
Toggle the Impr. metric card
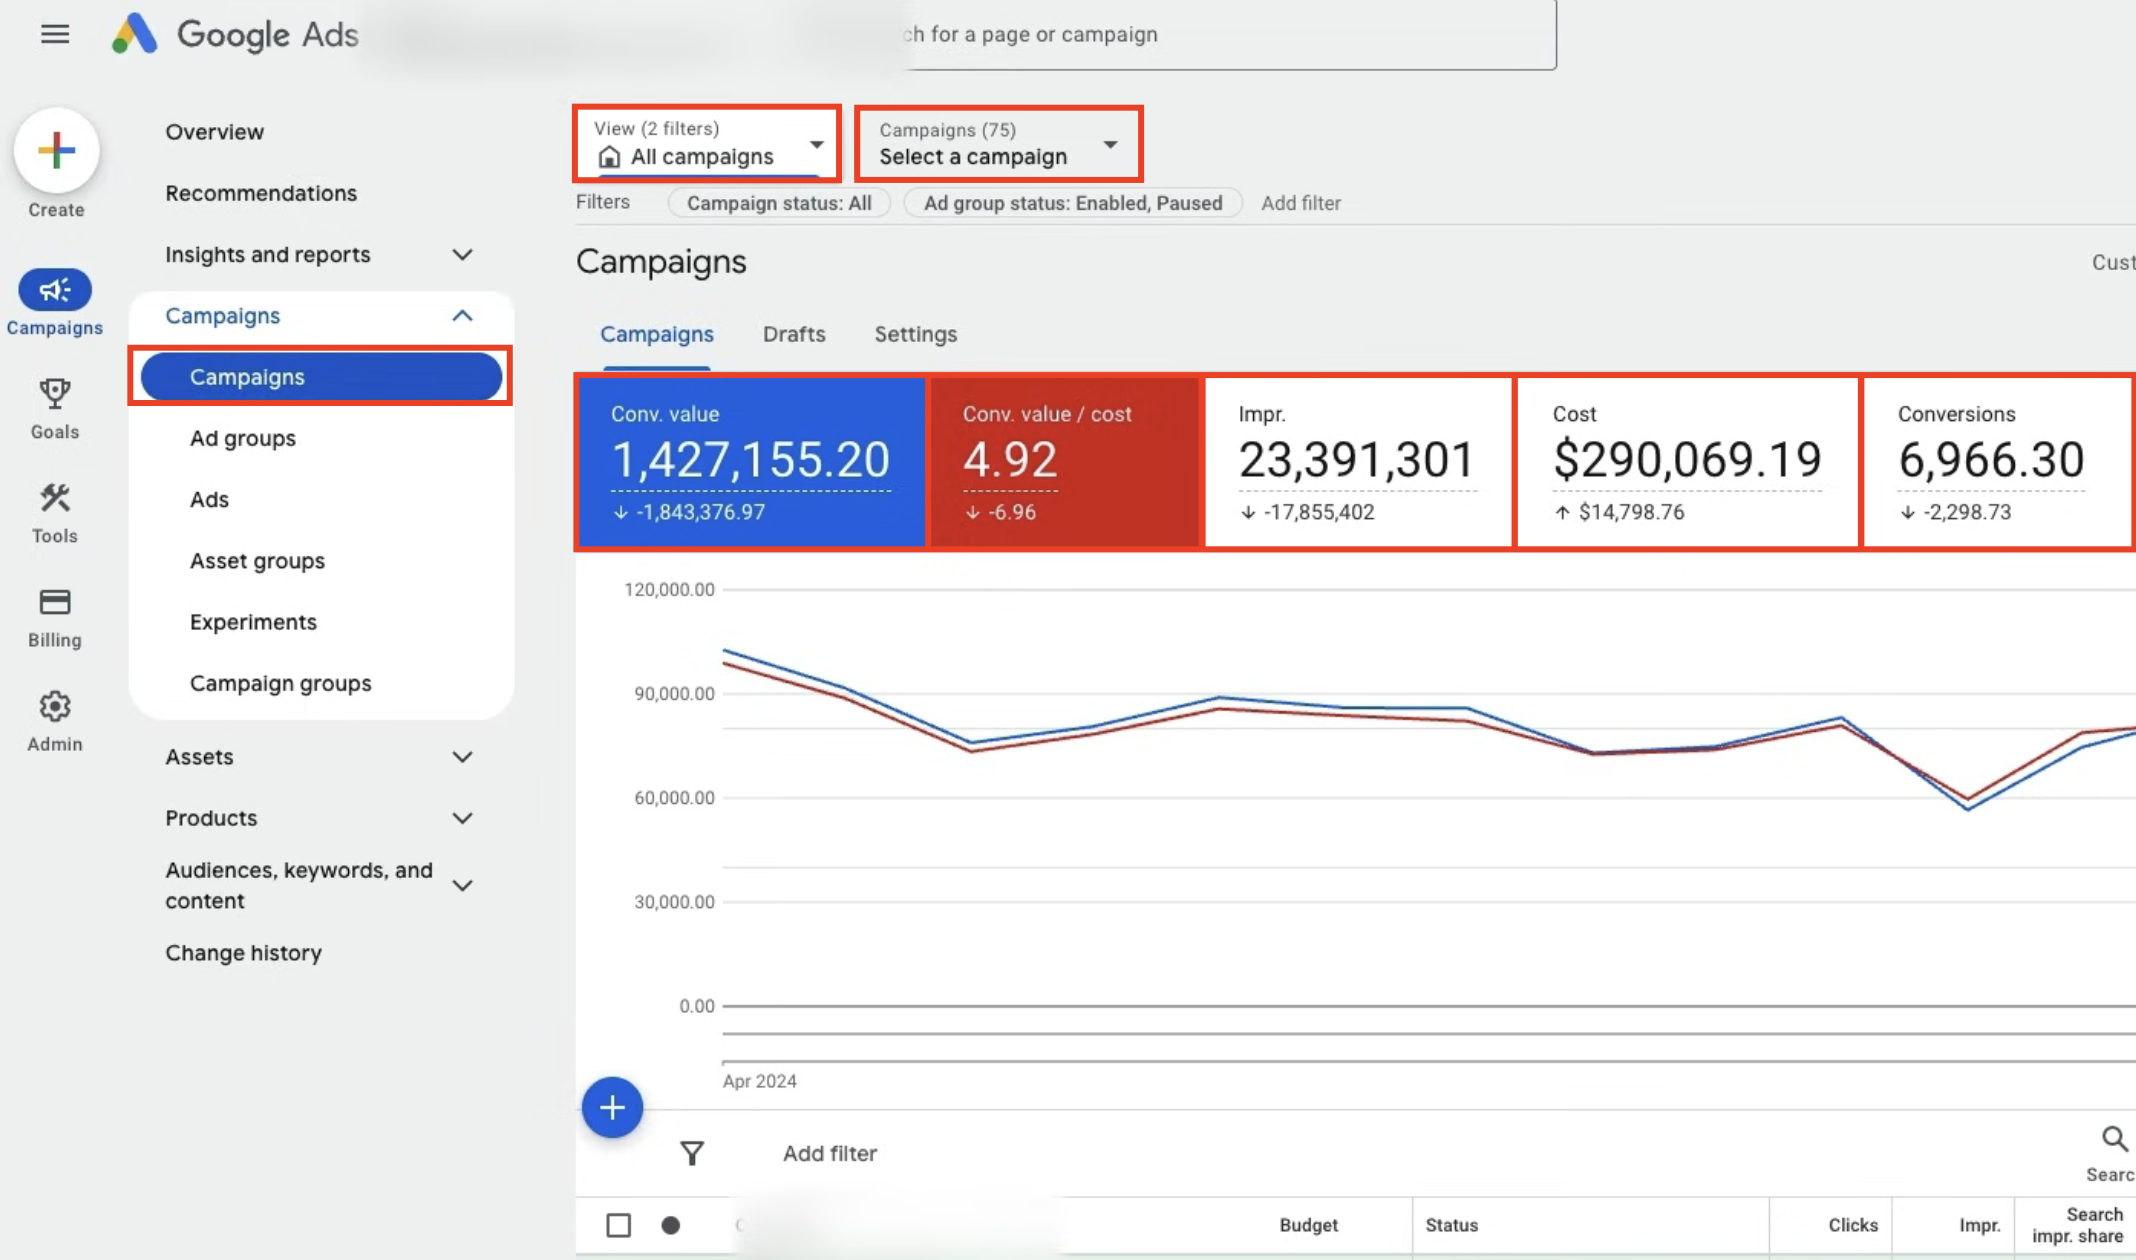tap(1357, 462)
